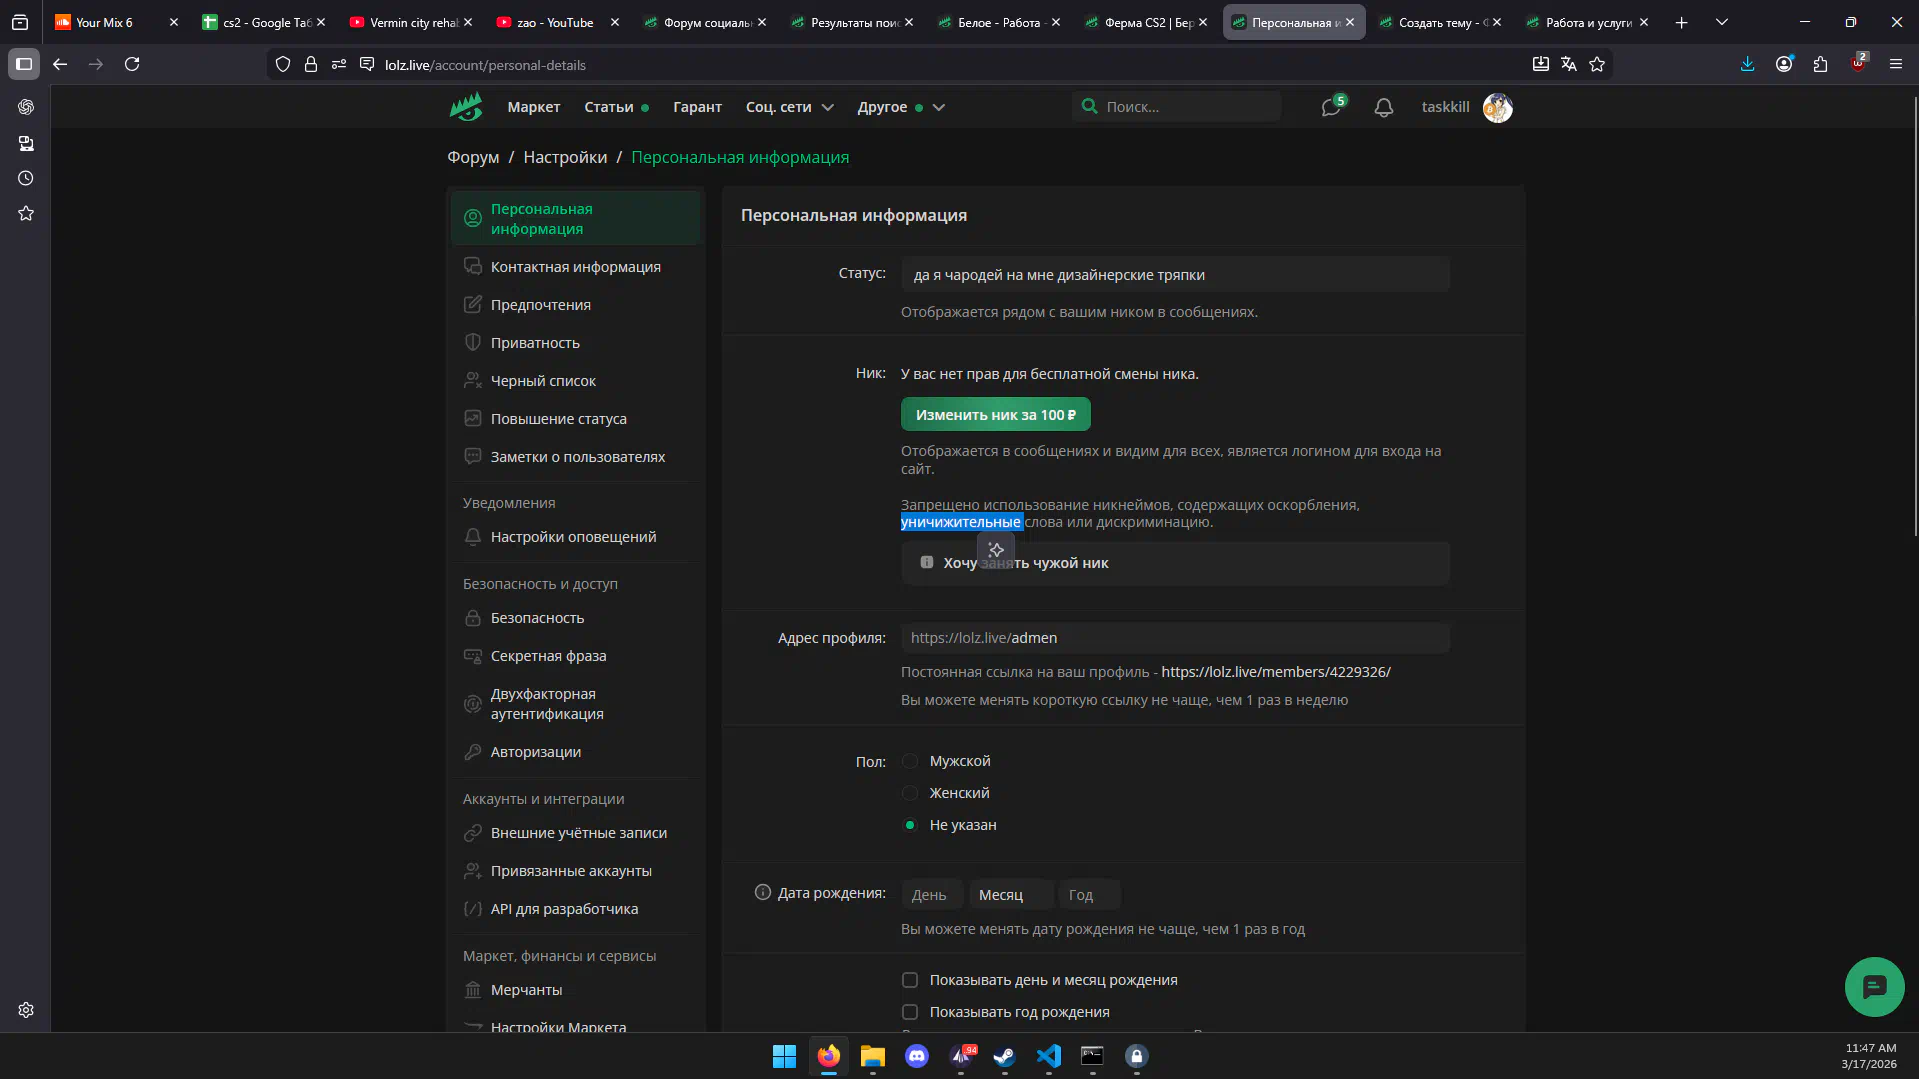The height and width of the screenshot is (1079, 1919).
Task: Expand the Другое dropdown menu
Action: 900,107
